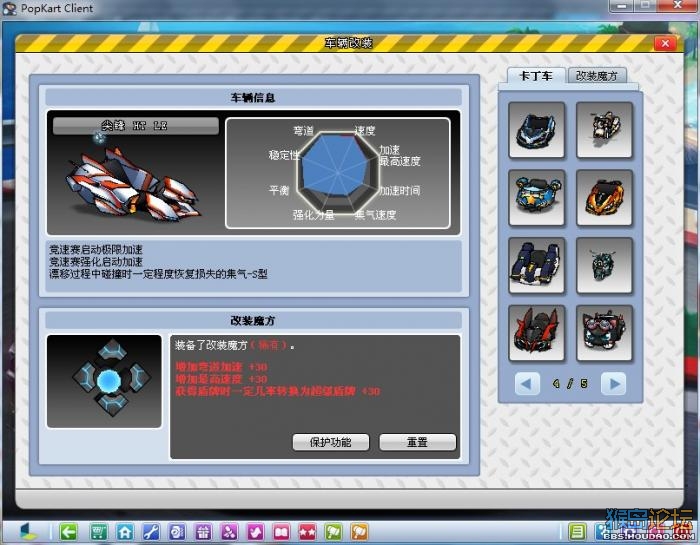Select the navy and white kart thumbnail
This screenshot has width=700, height=545.
537,266
